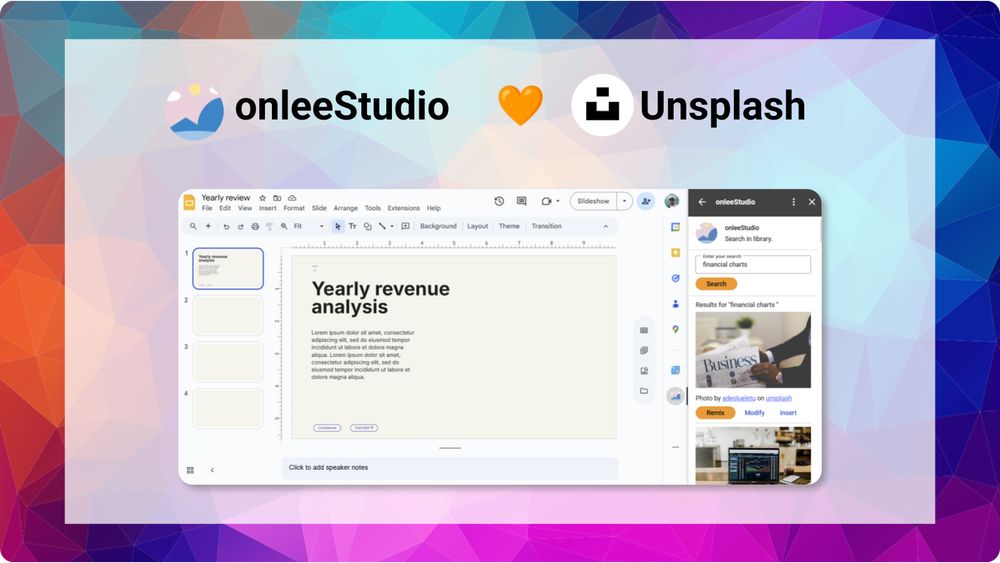Open the Share people icon

[x=645, y=201]
